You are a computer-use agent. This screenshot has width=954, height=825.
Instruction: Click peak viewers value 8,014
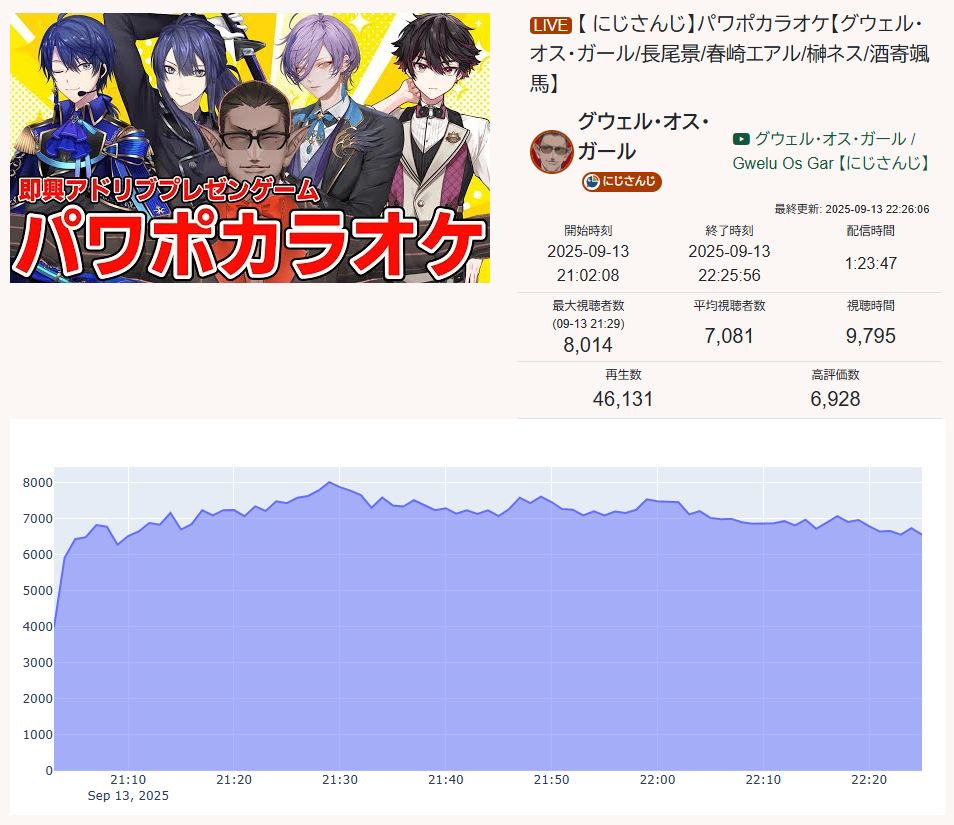588,345
